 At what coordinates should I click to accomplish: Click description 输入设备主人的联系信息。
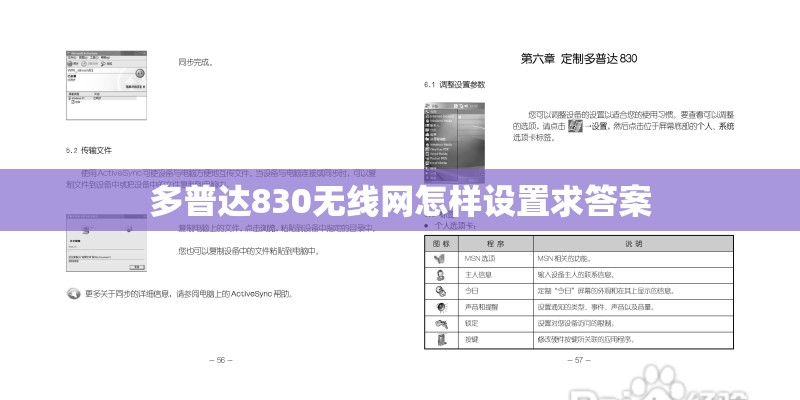(x=579, y=275)
